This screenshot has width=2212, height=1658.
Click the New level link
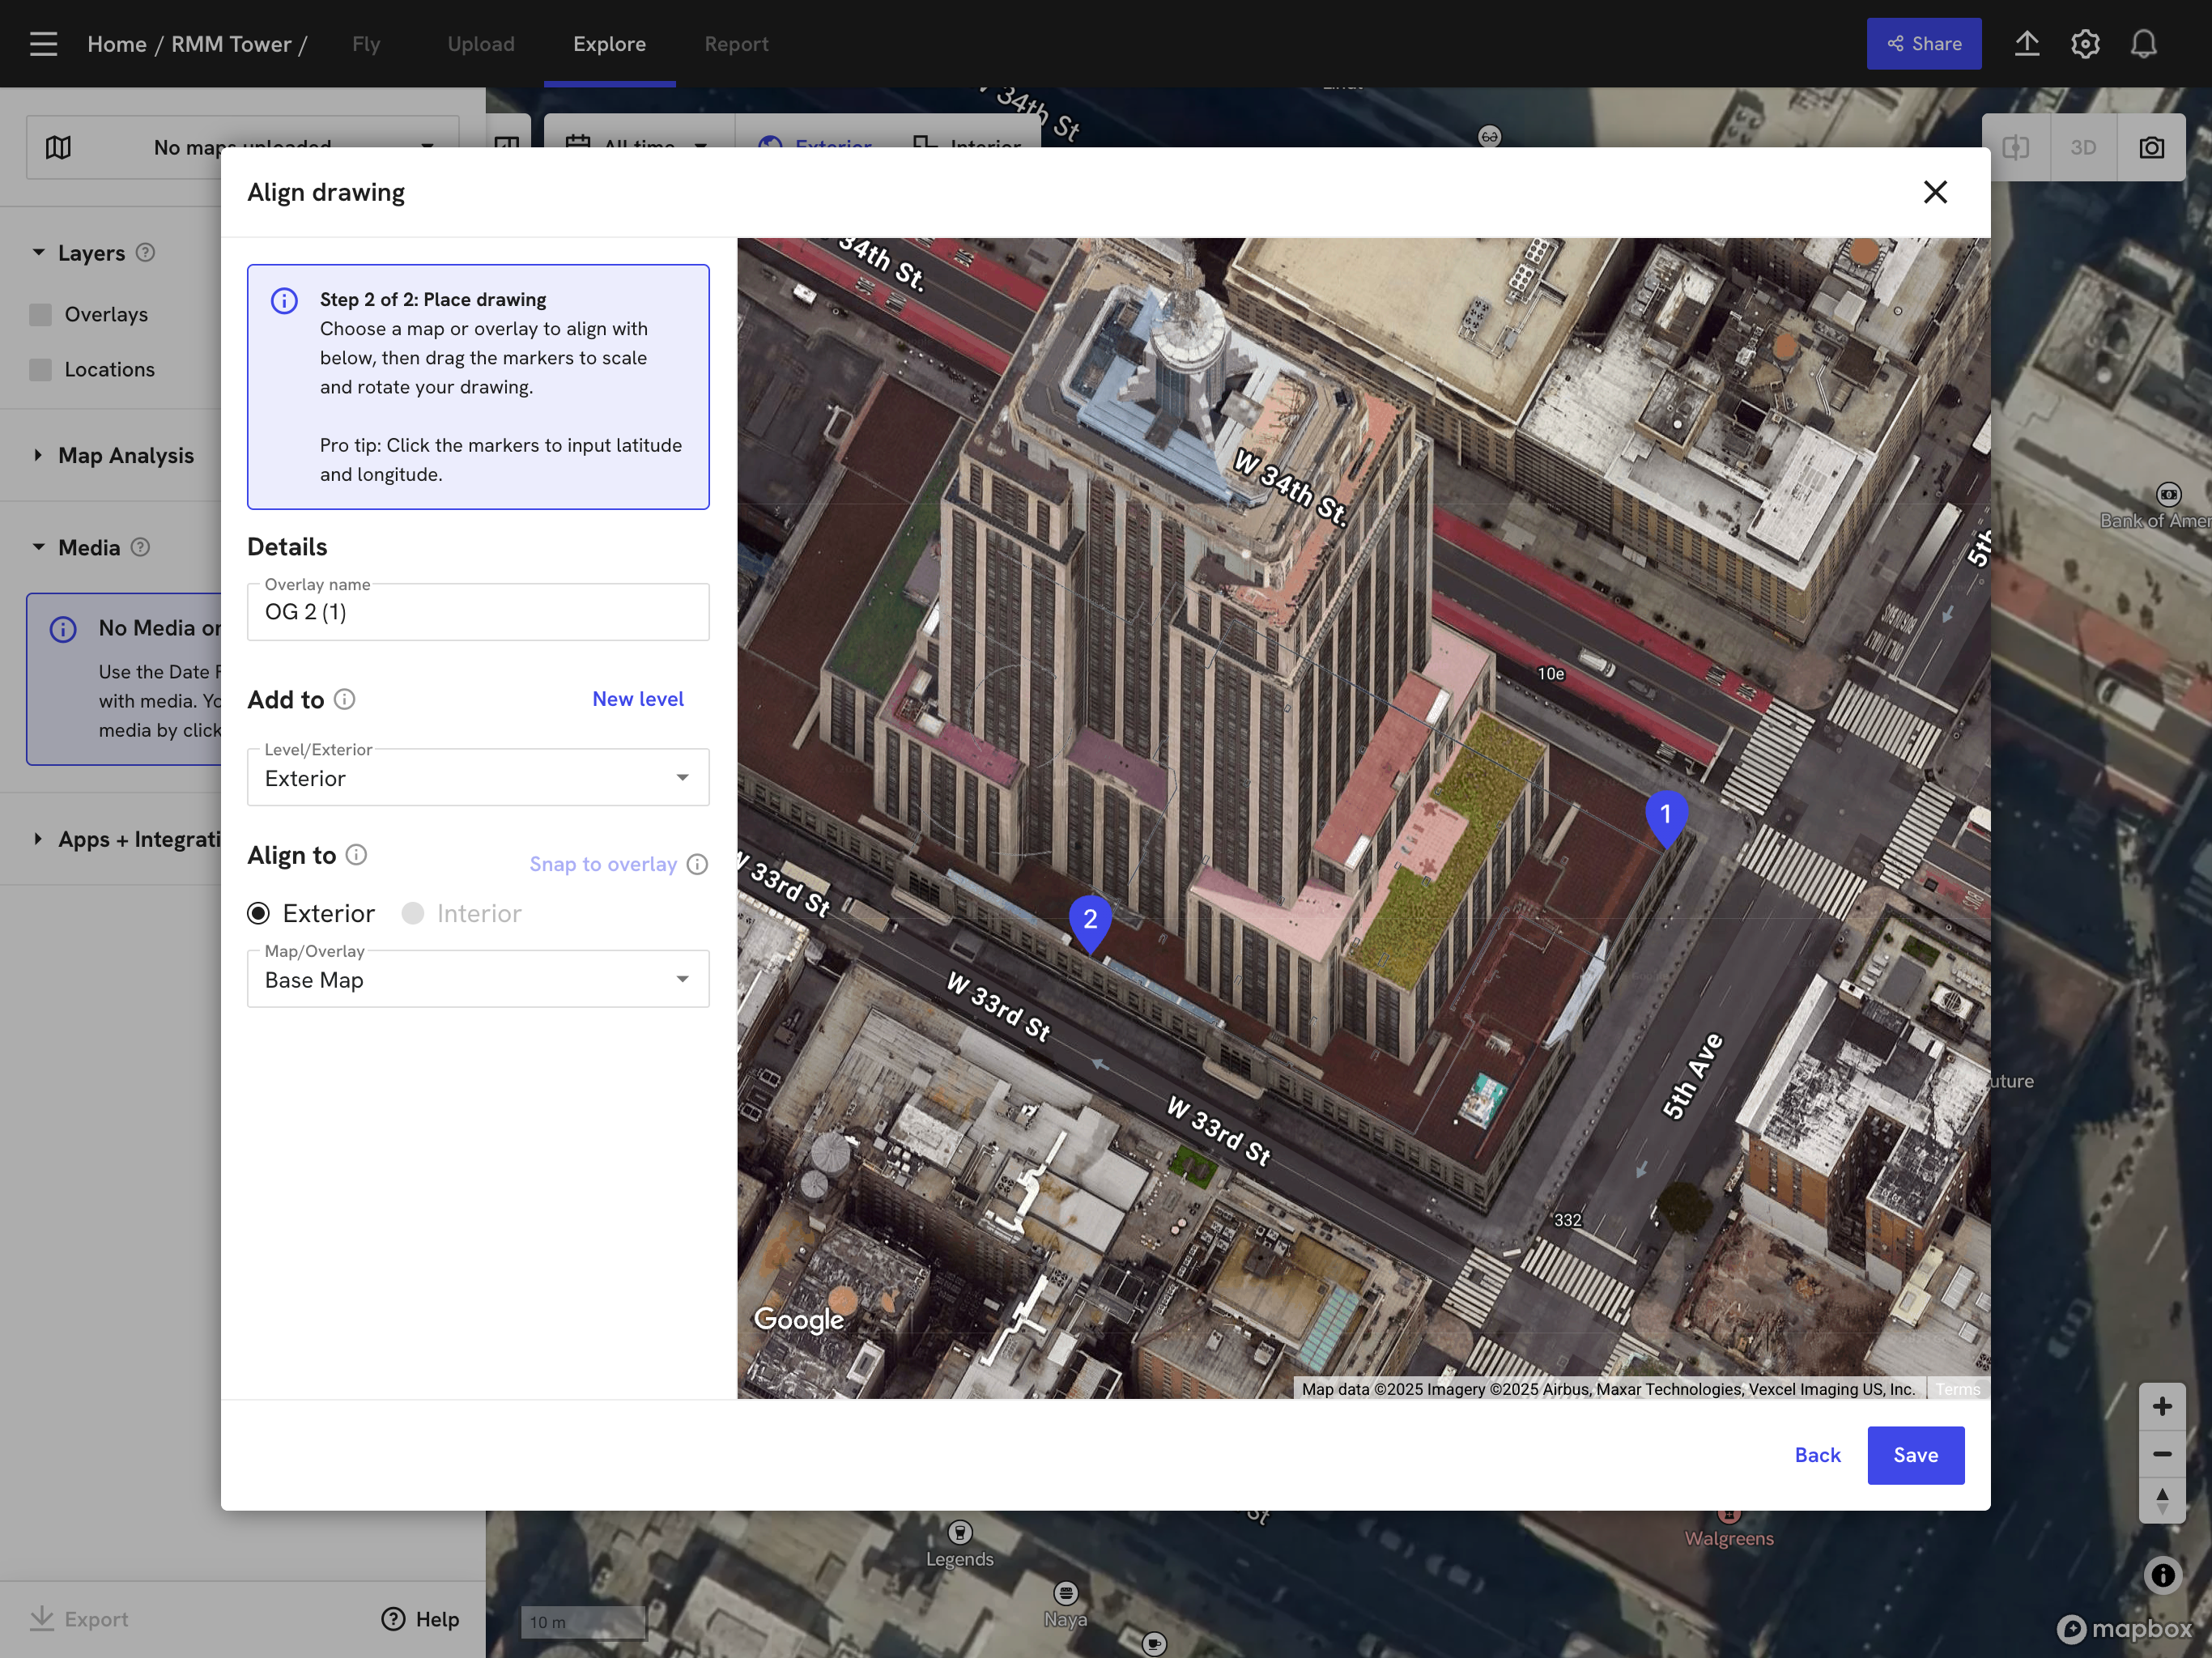(637, 698)
